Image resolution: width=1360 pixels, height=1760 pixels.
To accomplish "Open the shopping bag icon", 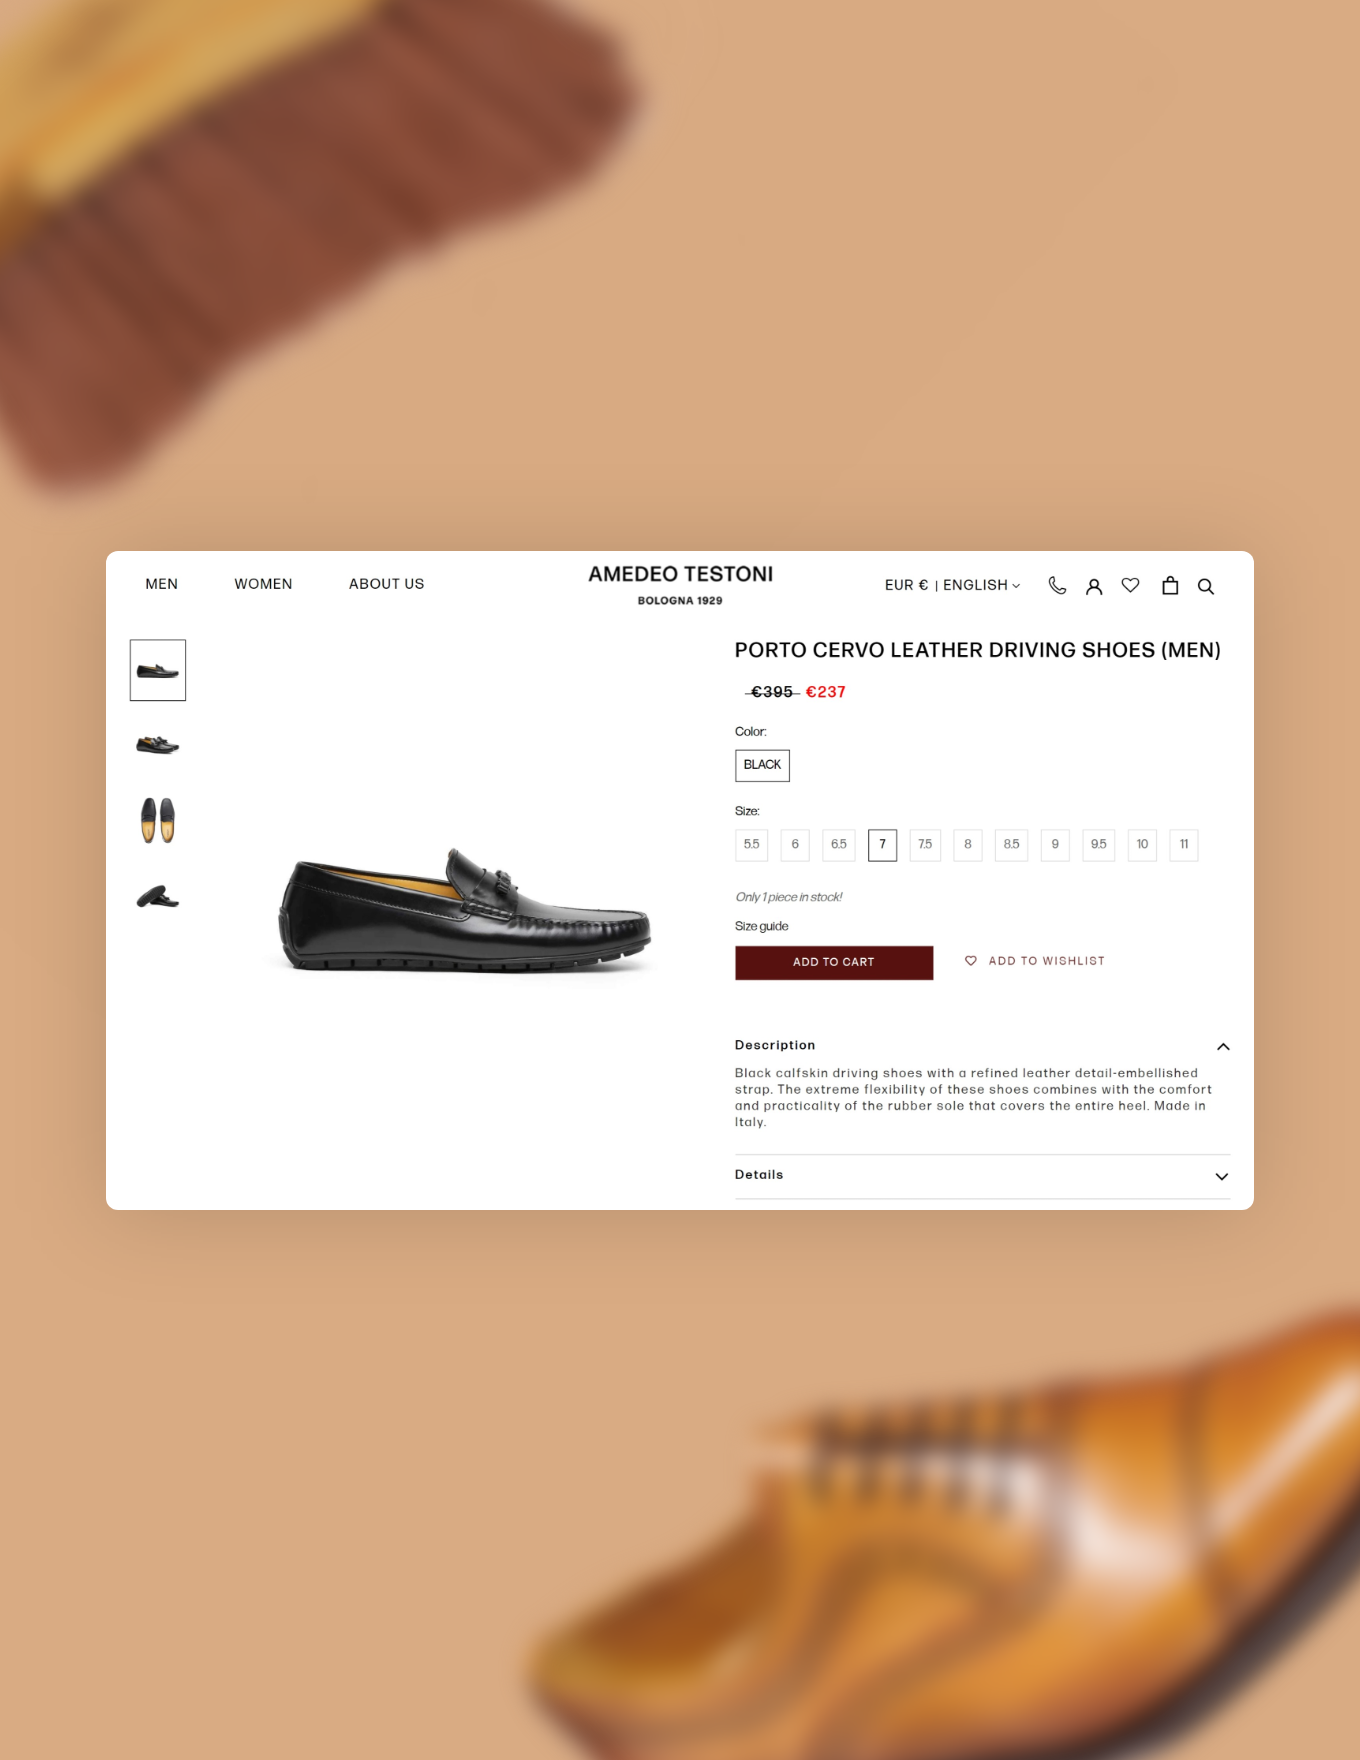I will pyautogui.click(x=1170, y=586).
